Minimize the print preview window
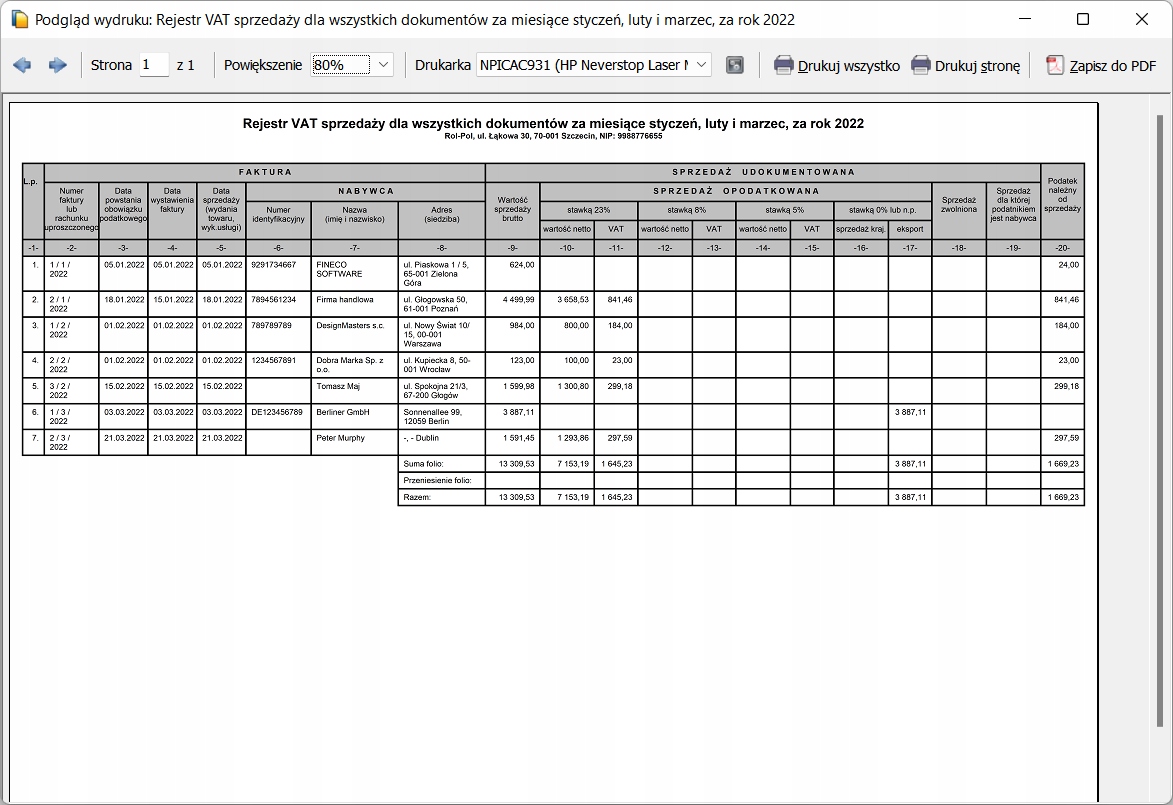Viewport: 1173px width, 805px height. (1025, 19)
